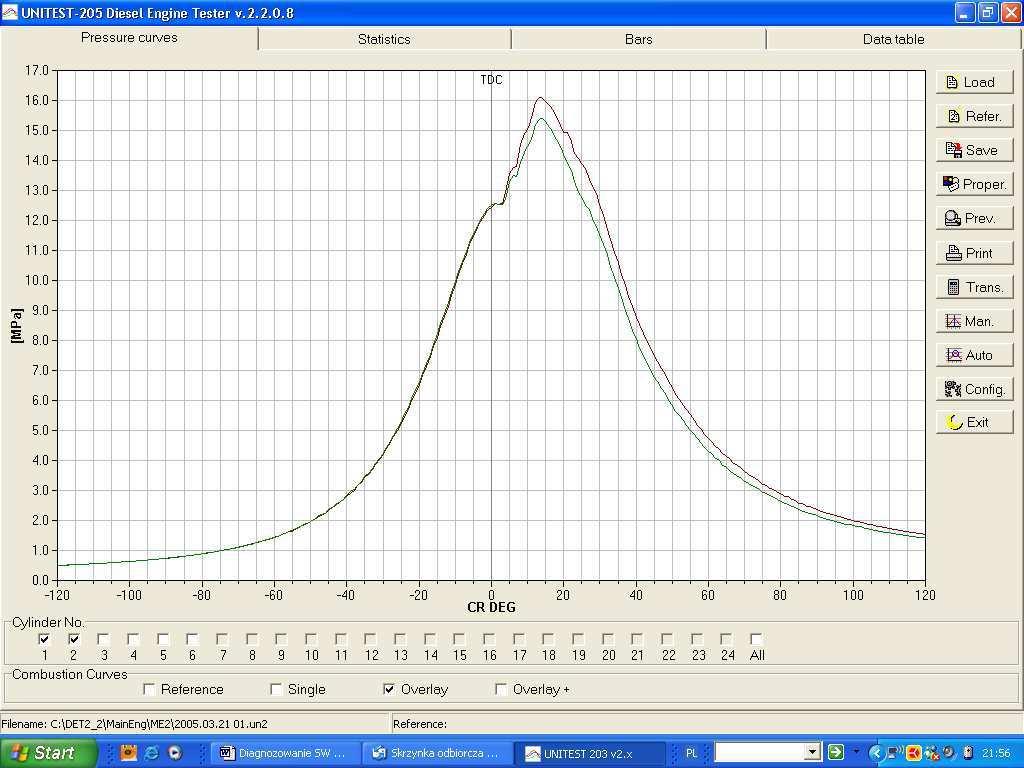Open the toolbar options arrow next to Go
Image resolution: width=1024 pixels, height=768 pixels.
click(x=856, y=752)
